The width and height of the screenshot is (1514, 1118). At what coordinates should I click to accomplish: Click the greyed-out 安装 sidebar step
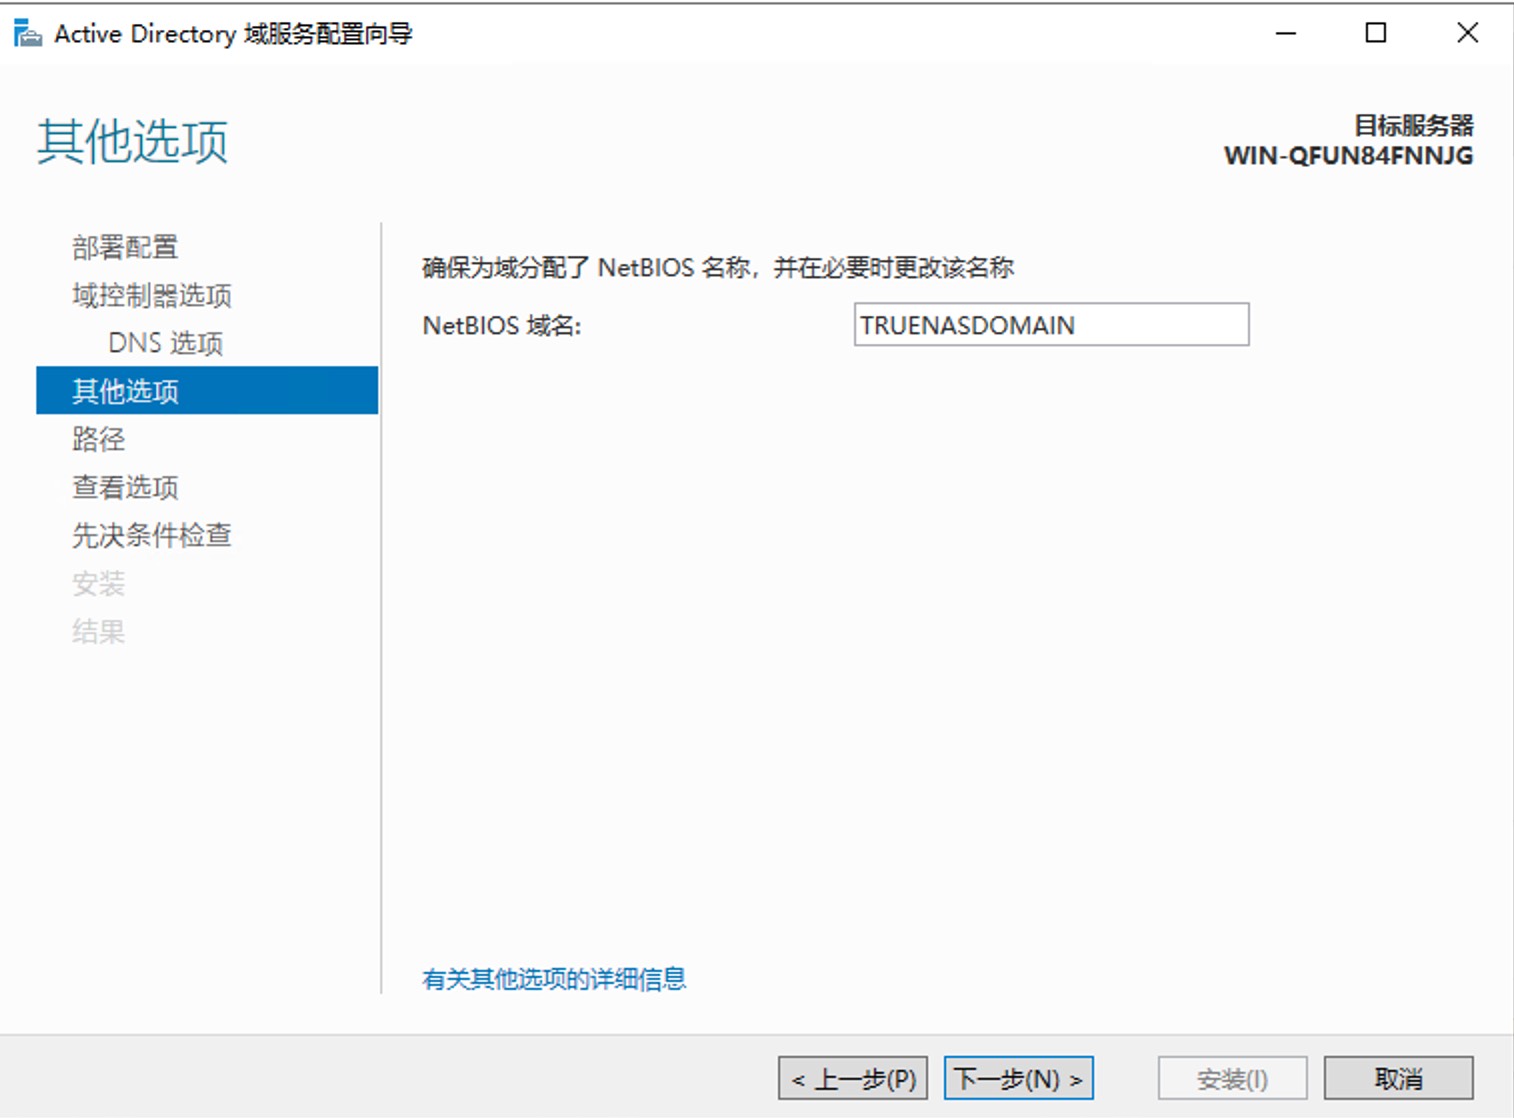tap(98, 583)
